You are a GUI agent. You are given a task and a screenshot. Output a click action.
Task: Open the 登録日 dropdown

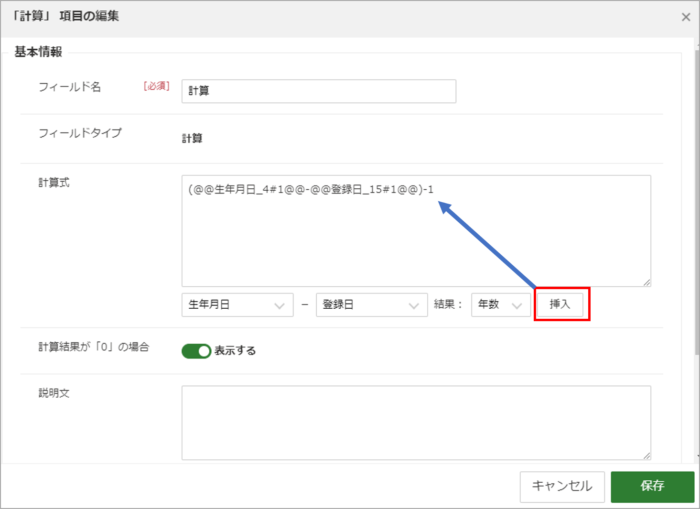click(x=372, y=305)
